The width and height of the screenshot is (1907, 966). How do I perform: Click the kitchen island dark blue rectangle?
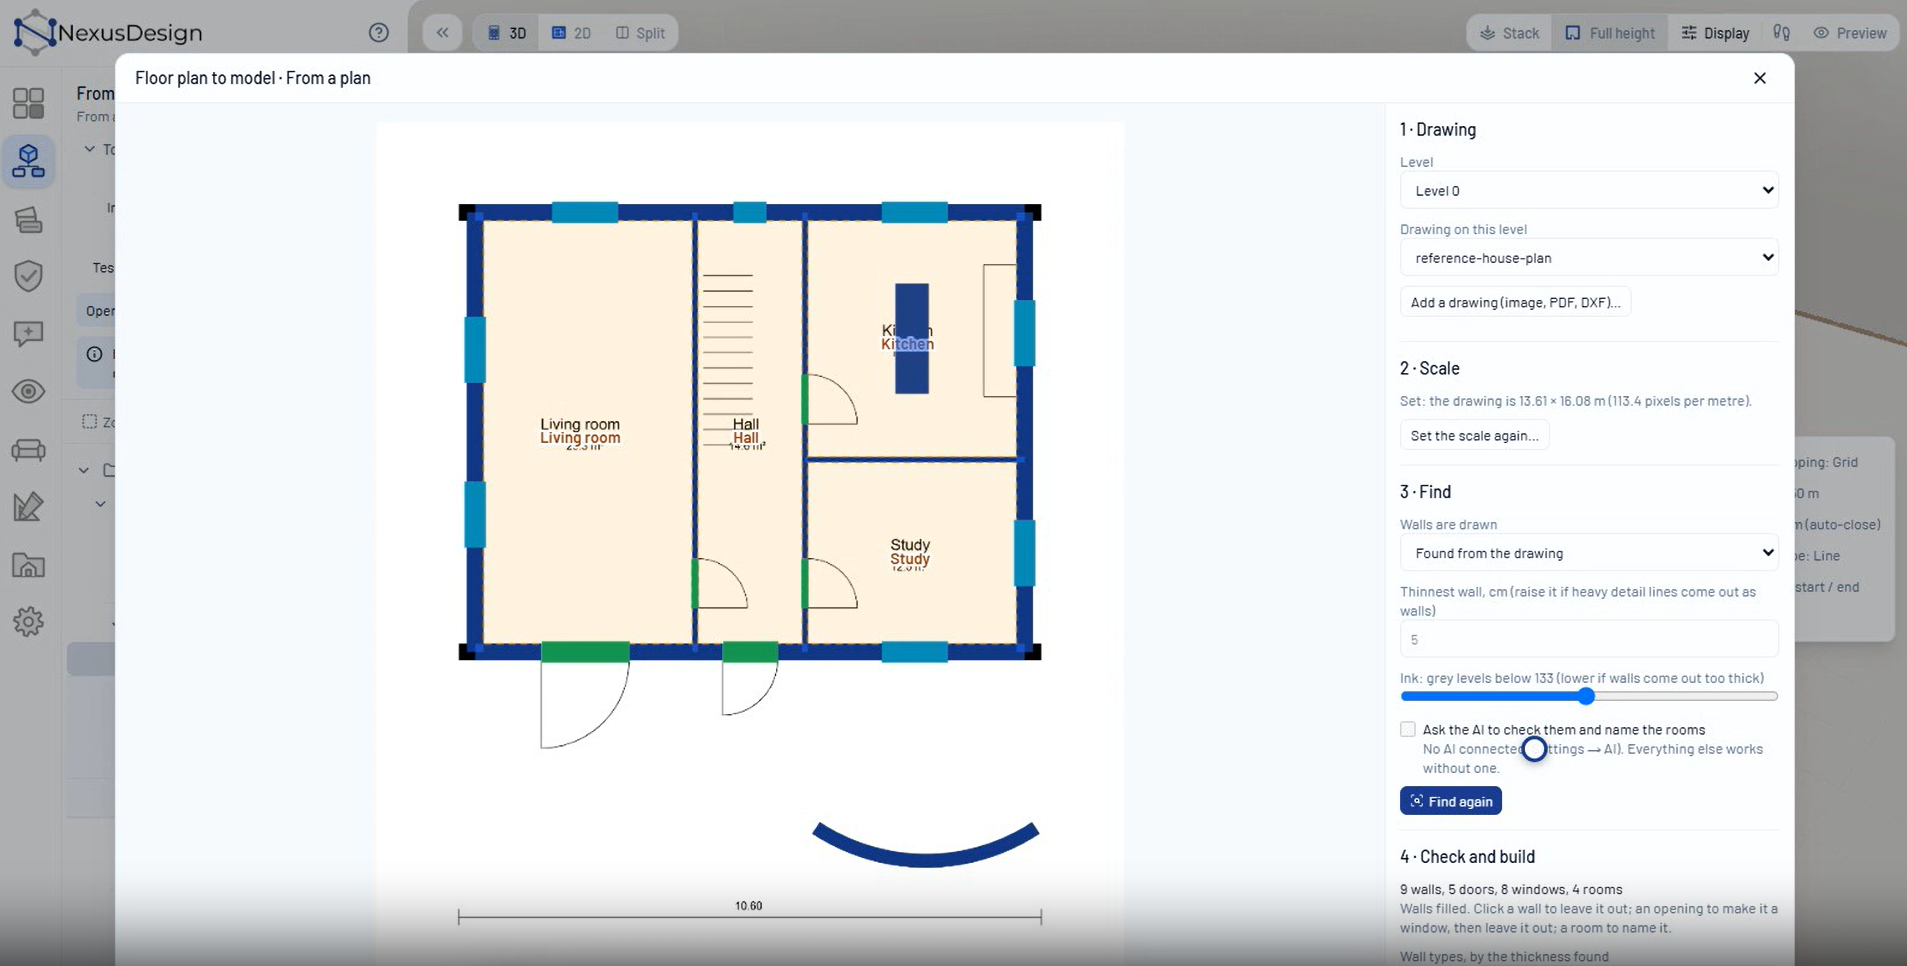tap(912, 338)
